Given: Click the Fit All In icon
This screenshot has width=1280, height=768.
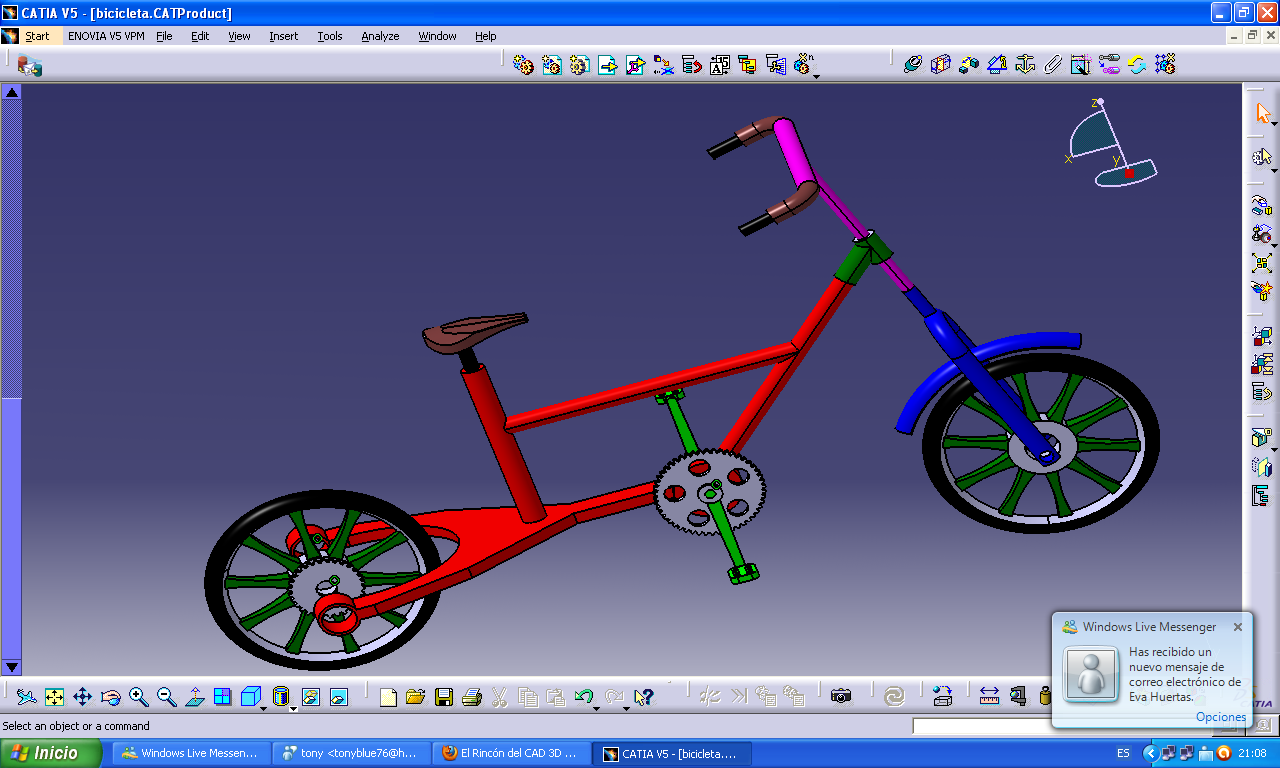Looking at the screenshot, I should 55,696.
